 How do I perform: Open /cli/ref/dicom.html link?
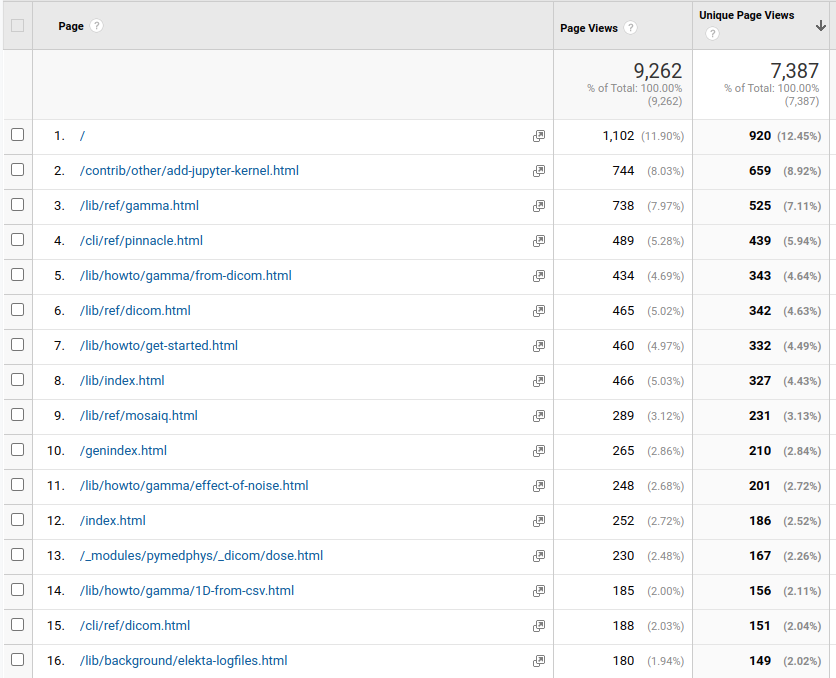coord(135,626)
